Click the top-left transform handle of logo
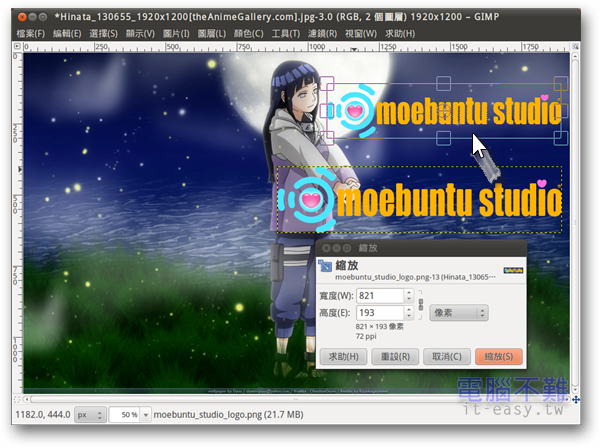 [327, 83]
